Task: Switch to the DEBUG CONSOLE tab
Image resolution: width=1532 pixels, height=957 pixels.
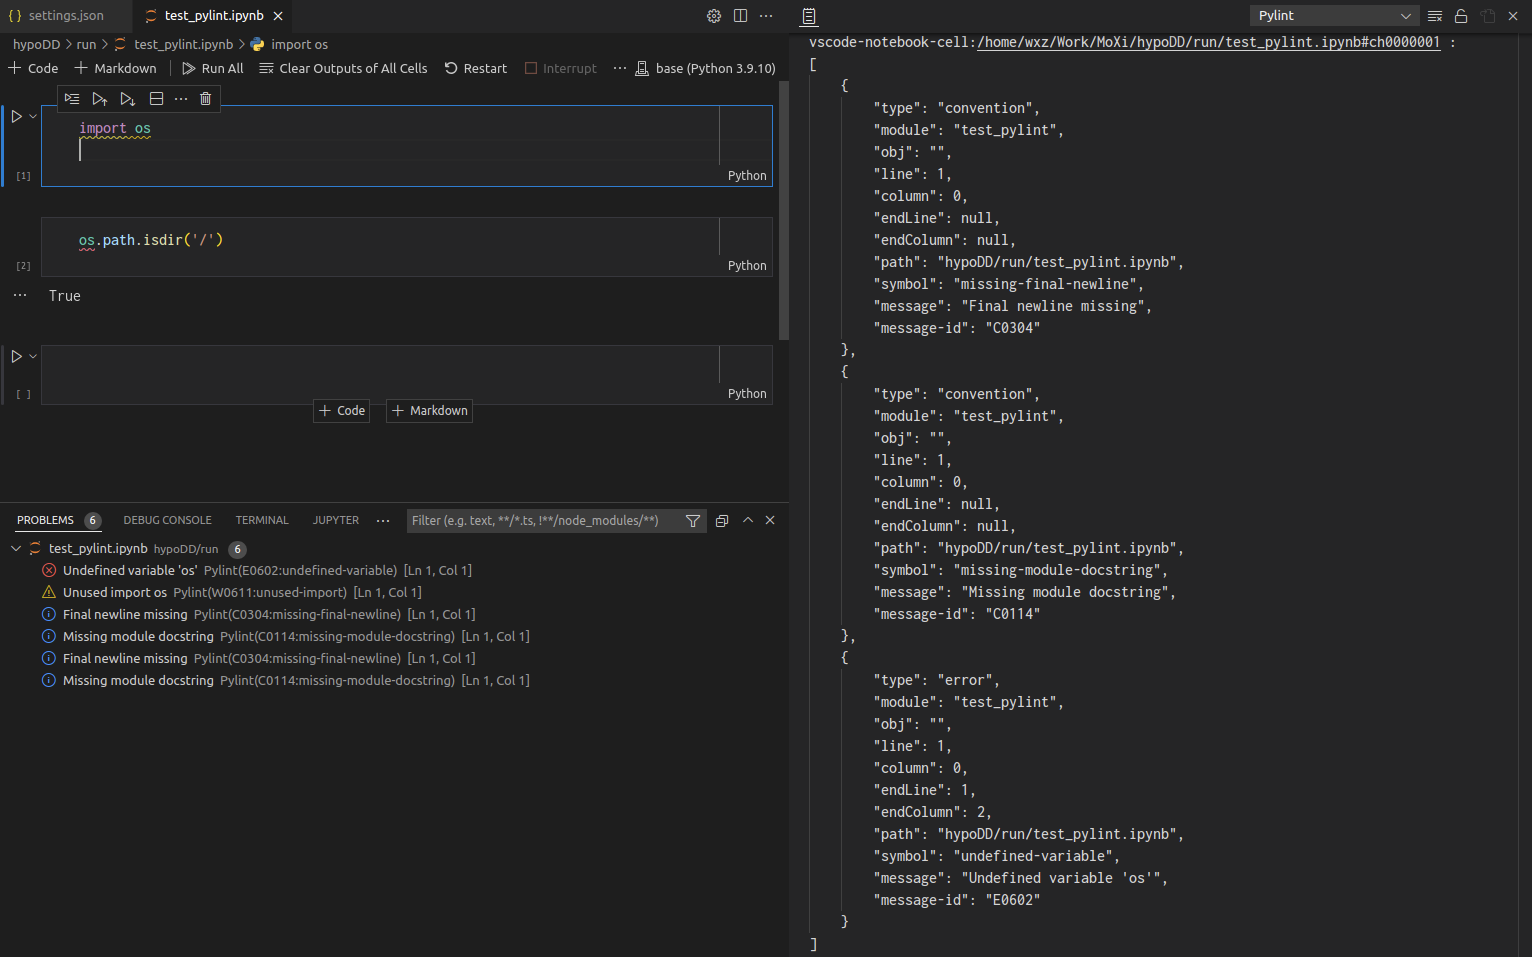Action: [x=167, y=519]
